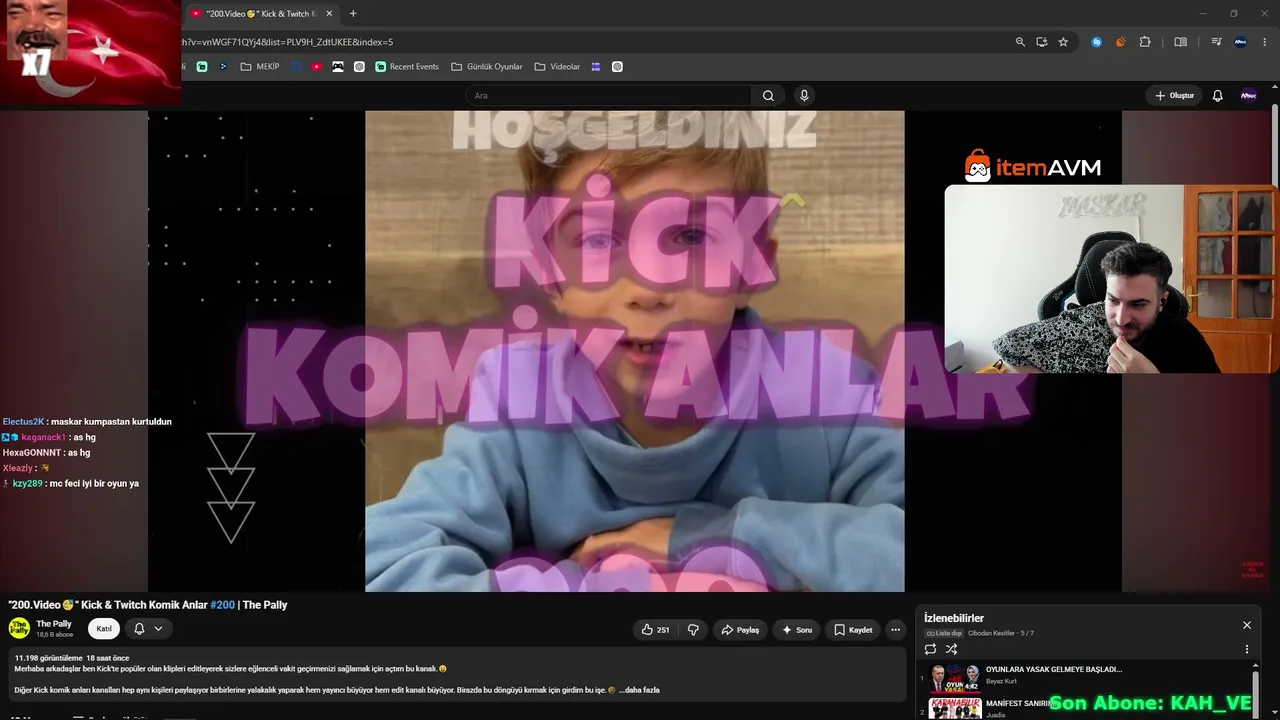Click the Soru ask button
This screenshot has height=720, width=1280.
pyautogui.click(x=797, y=630)
